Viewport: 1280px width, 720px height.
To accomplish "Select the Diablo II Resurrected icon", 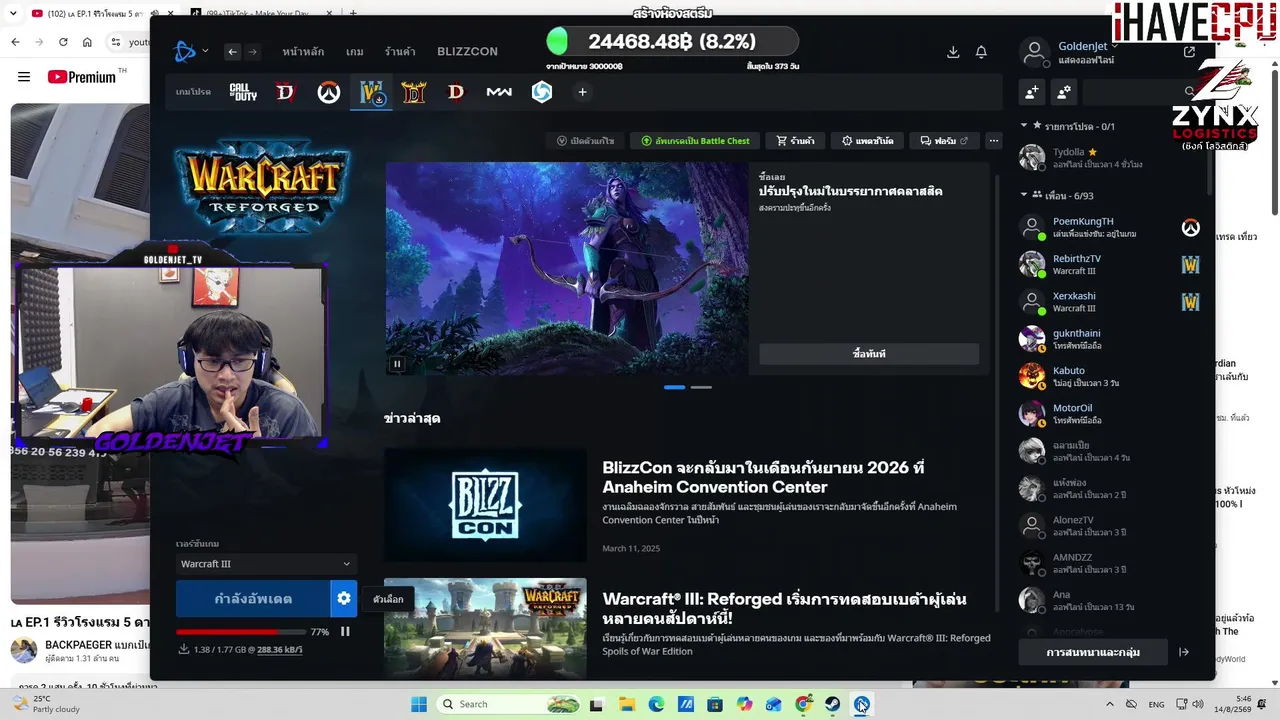I will click(414, 92).
